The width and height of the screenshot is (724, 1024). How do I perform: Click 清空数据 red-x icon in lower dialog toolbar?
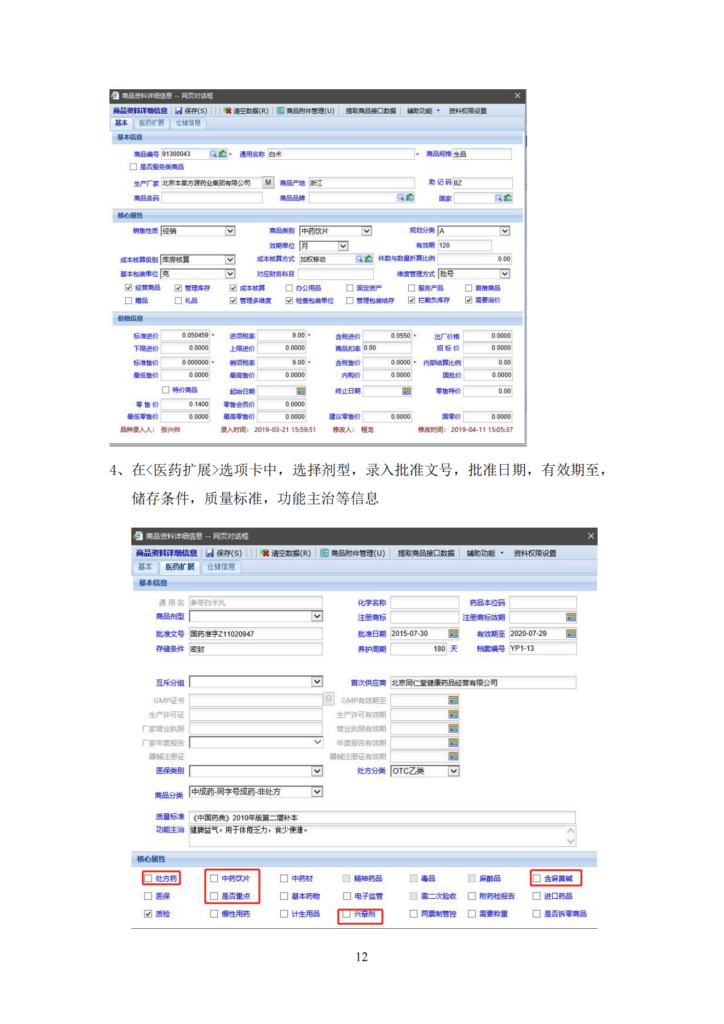[x=265, y=553]
